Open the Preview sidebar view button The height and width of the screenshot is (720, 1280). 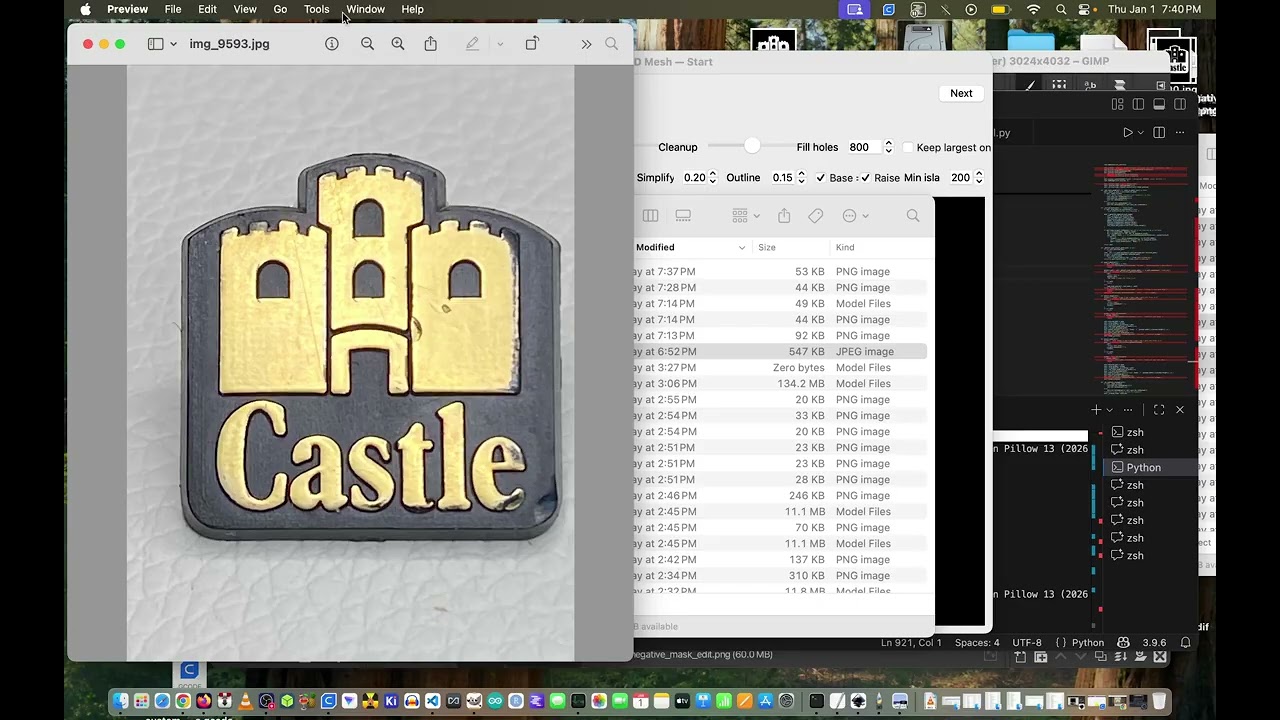pos(155,44)
